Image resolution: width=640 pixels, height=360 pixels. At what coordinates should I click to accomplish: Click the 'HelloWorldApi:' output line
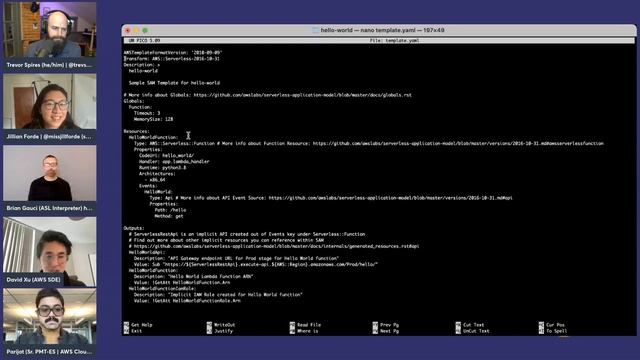click(x=147, y=252)
